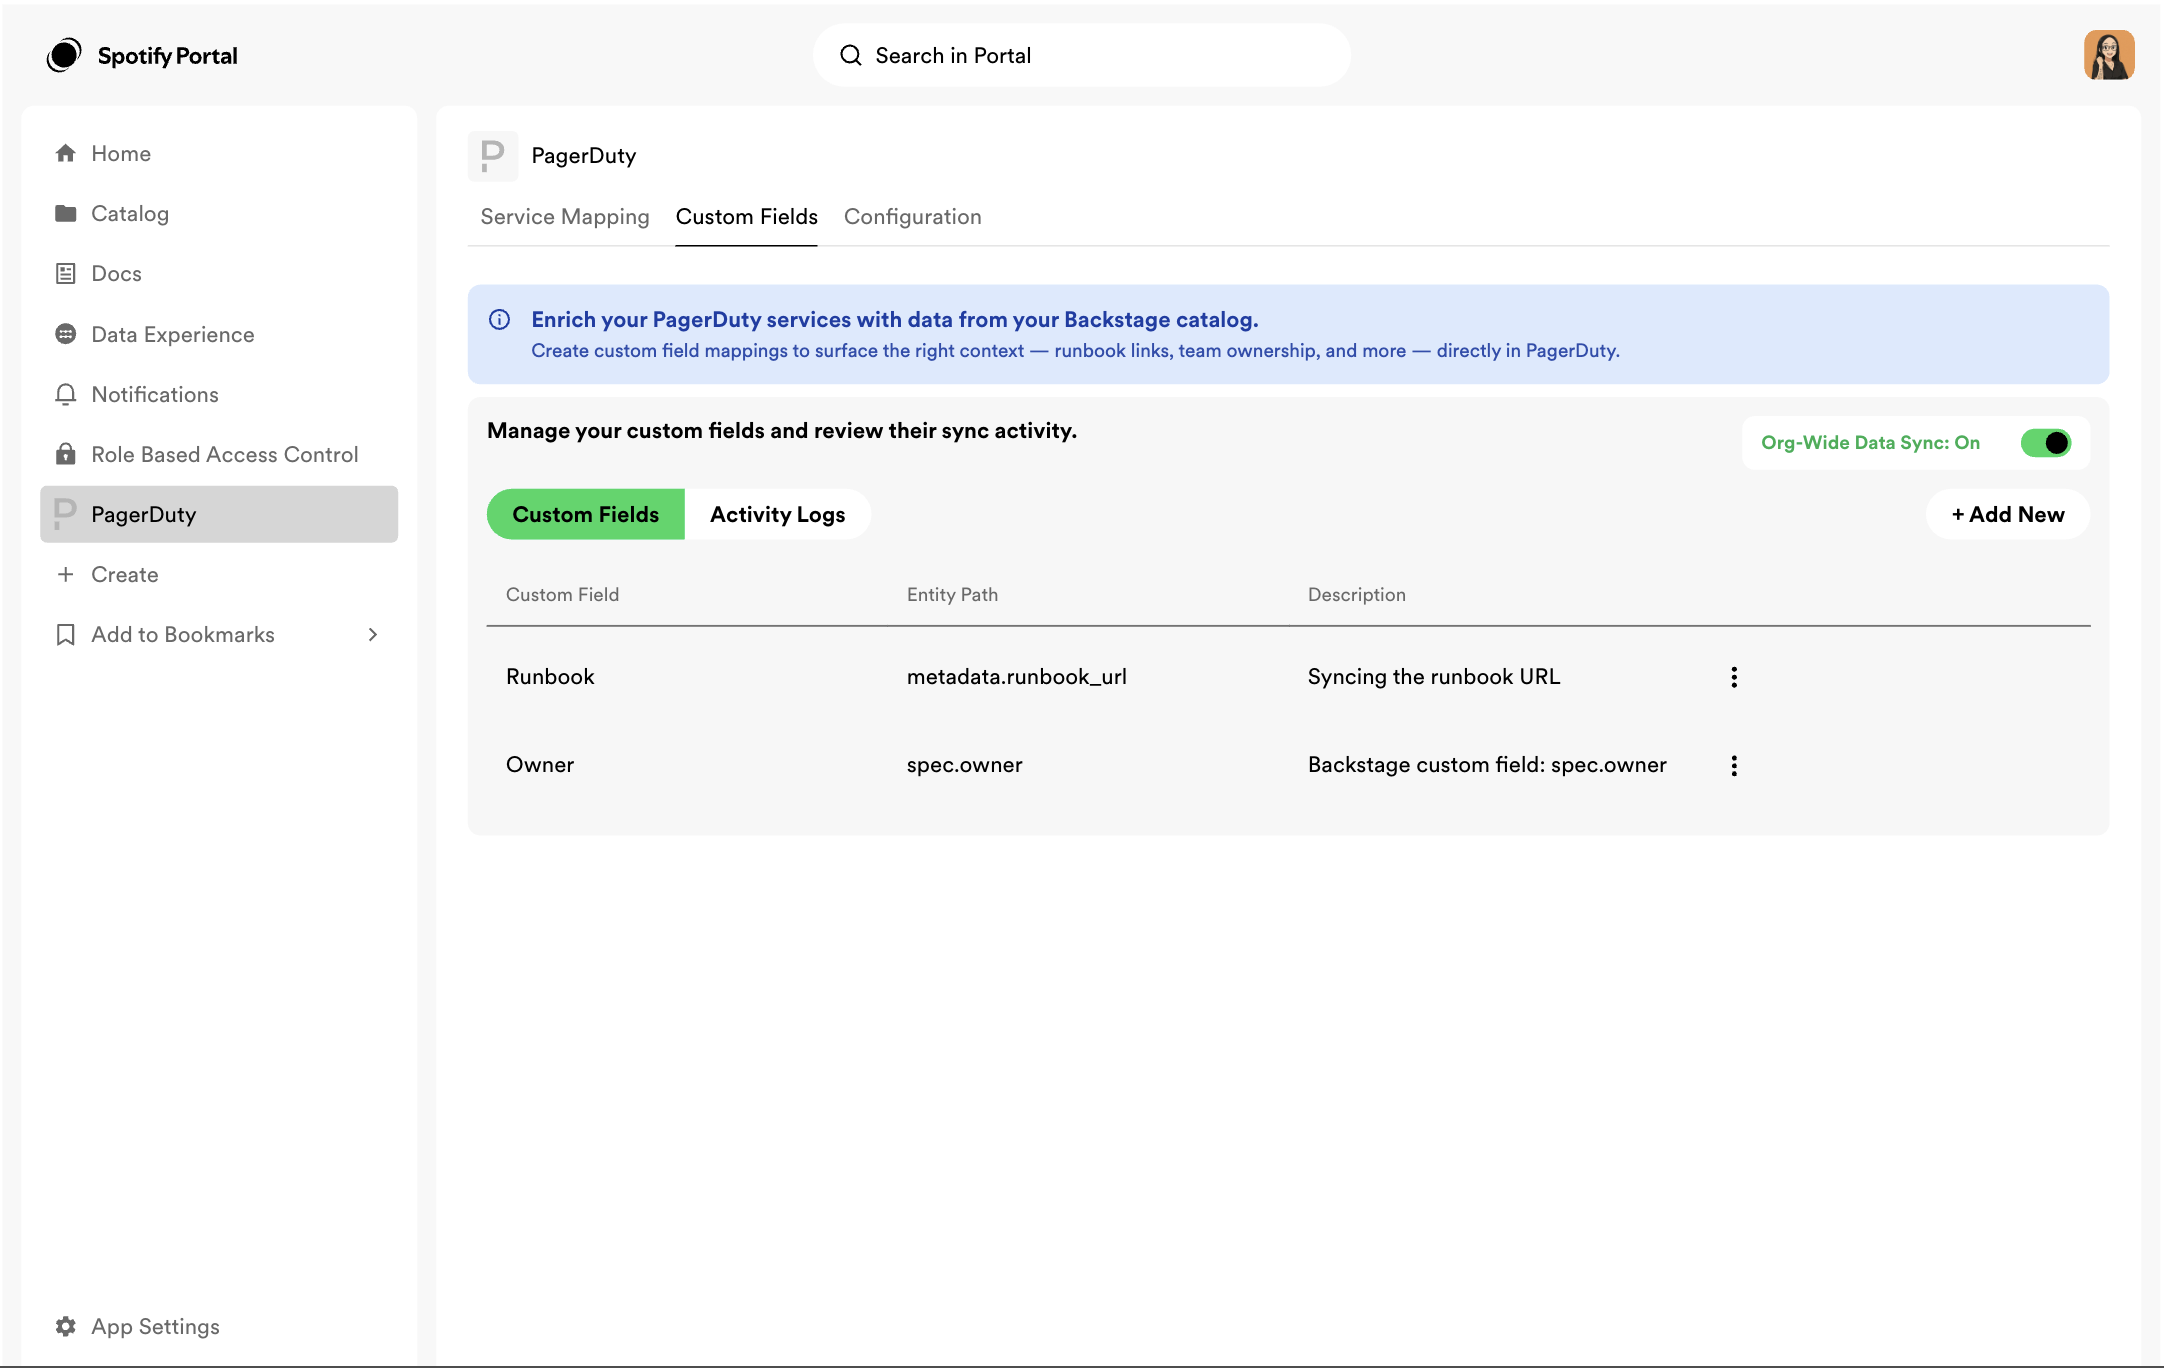Go to Home in the sidebar

(219, 153)
